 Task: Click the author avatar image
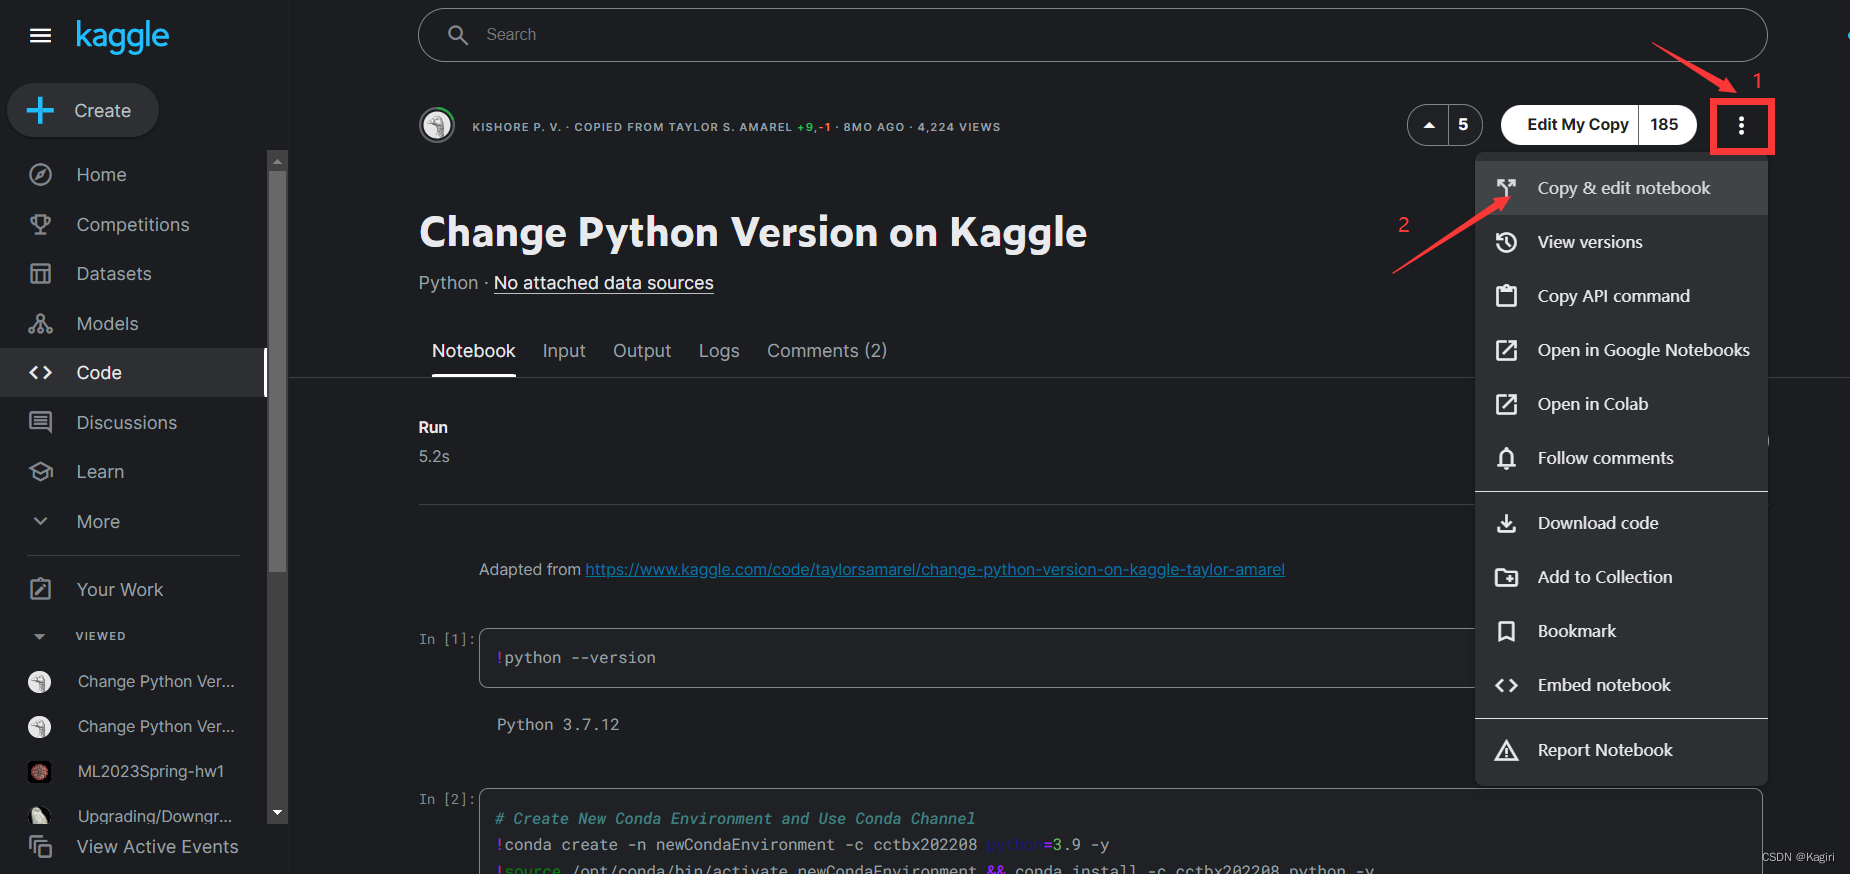click(x=437, y=126)
